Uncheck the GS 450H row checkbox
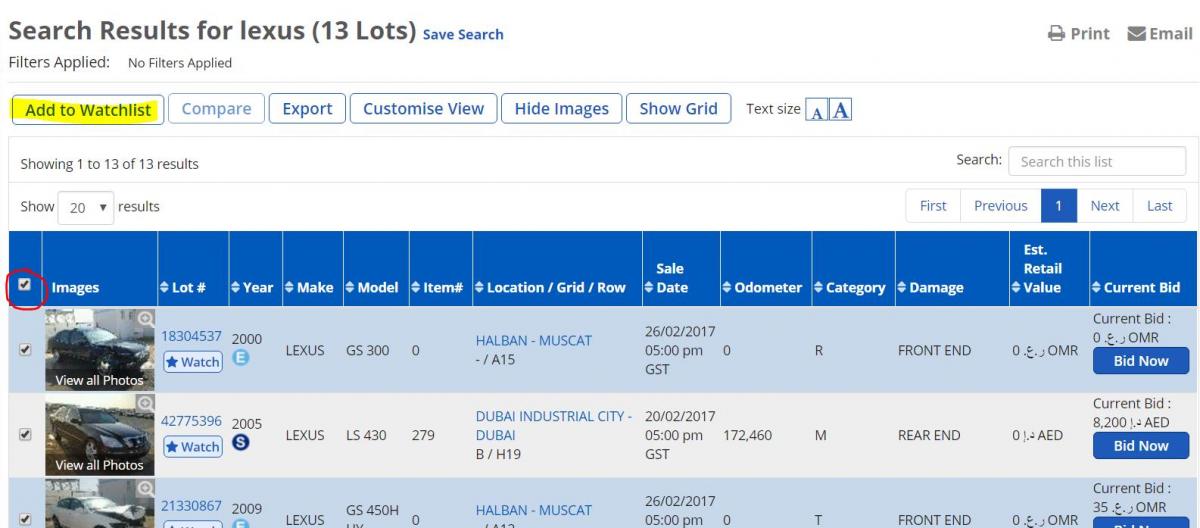 [26, 520]
